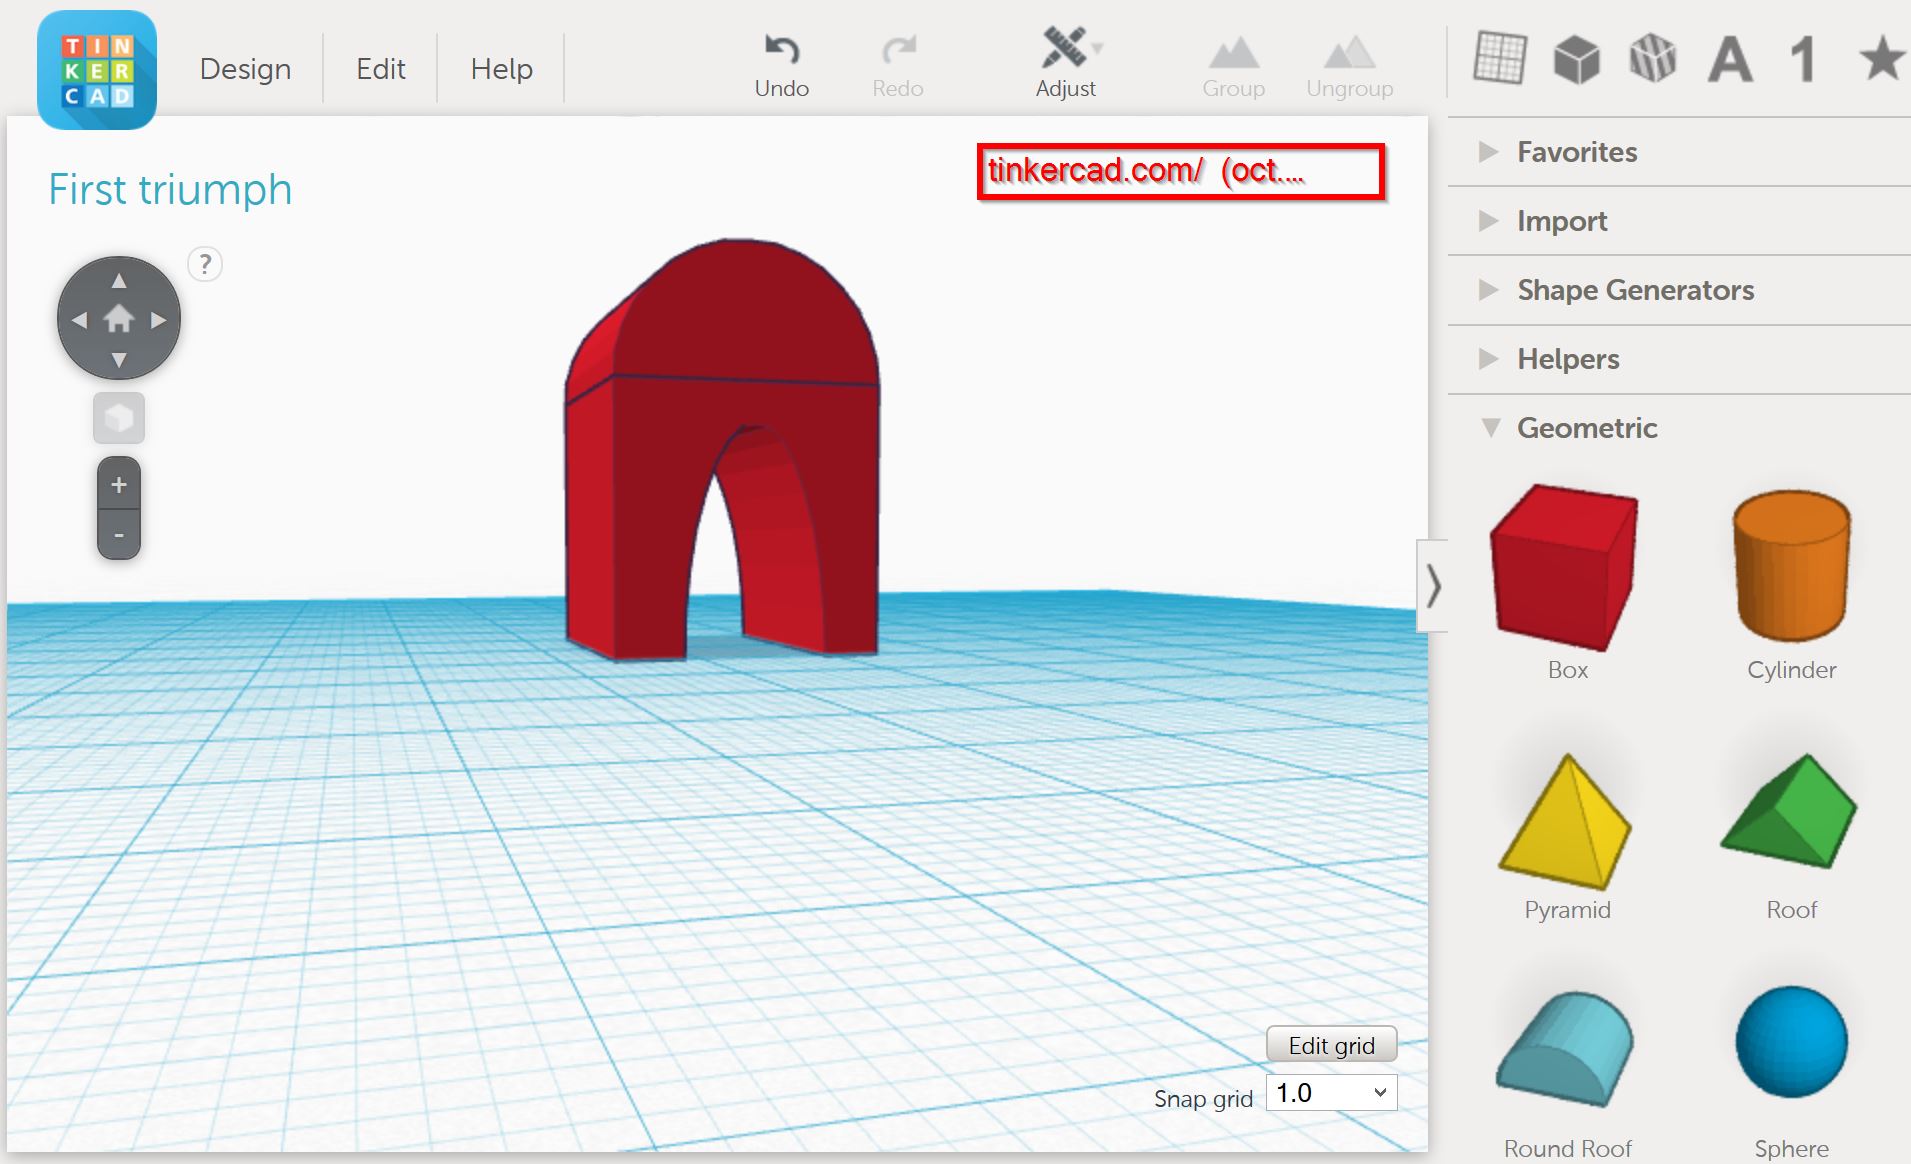The height and width of the screenshot is (1164, 1911).
Task: Open the Design menu
Action: pyautogui.click(x=245, y=69)
